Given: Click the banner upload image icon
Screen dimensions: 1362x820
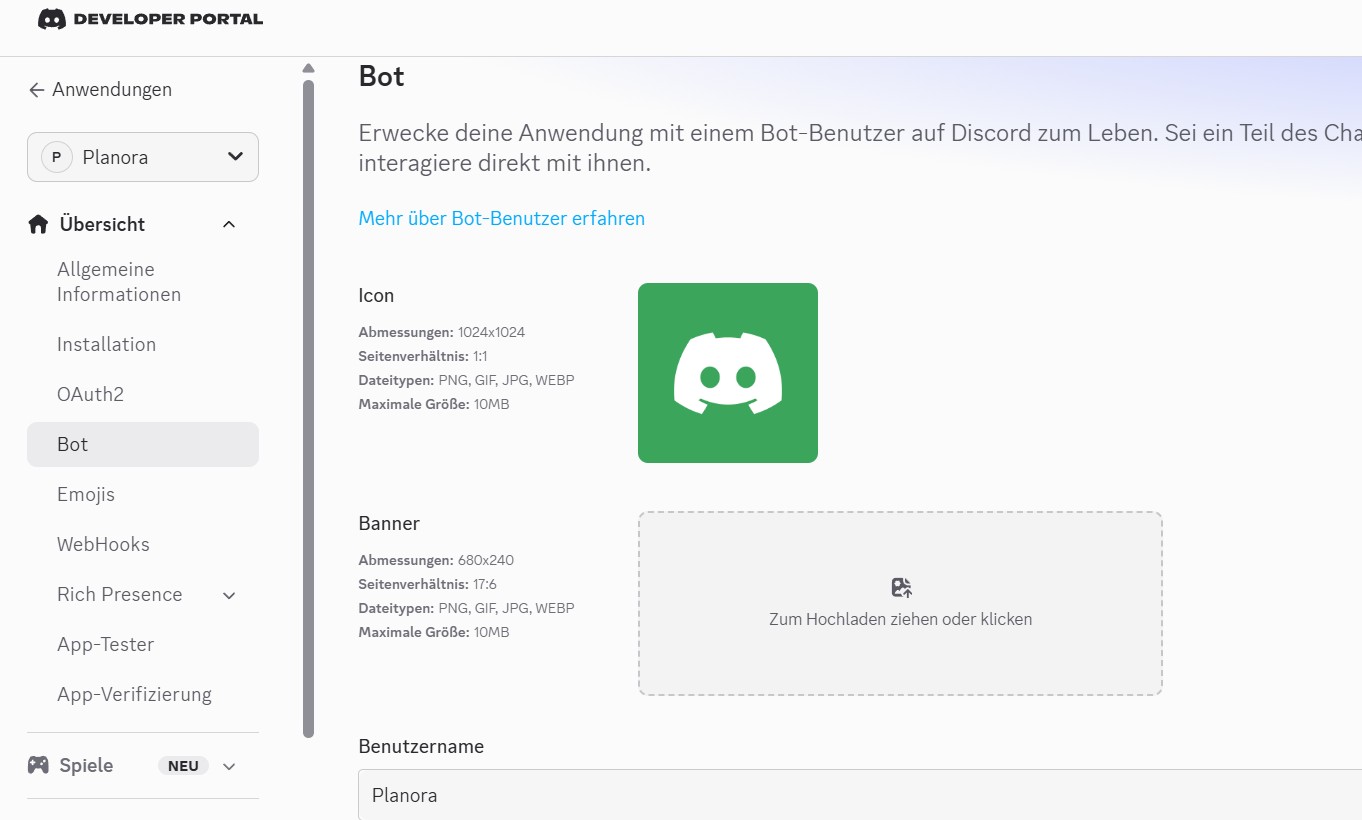Looking at the screenshot, I should pyautogui.click(x=901, y=587).
